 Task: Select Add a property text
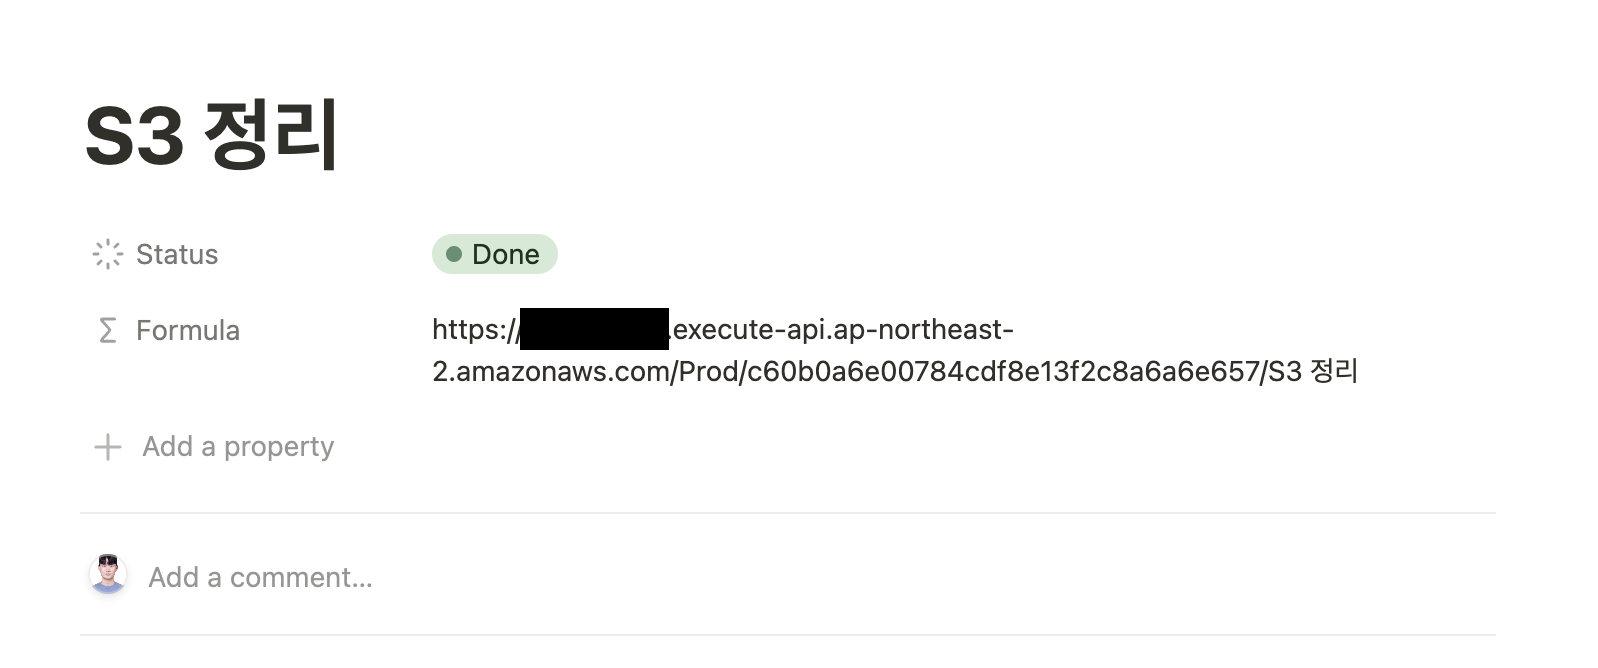[238, 446]
